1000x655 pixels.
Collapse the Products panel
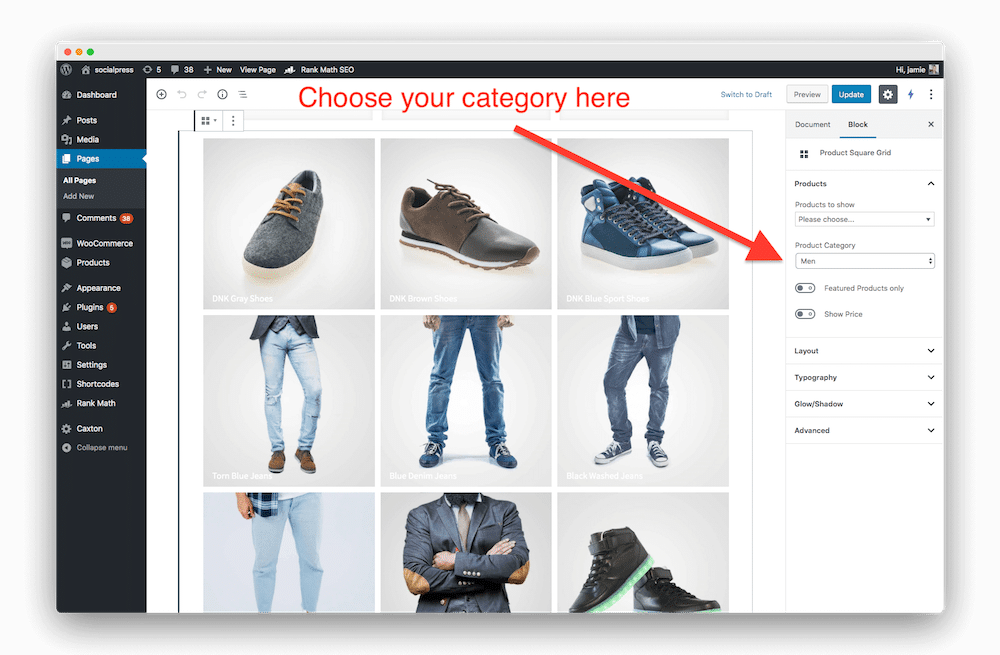(865, 184)
